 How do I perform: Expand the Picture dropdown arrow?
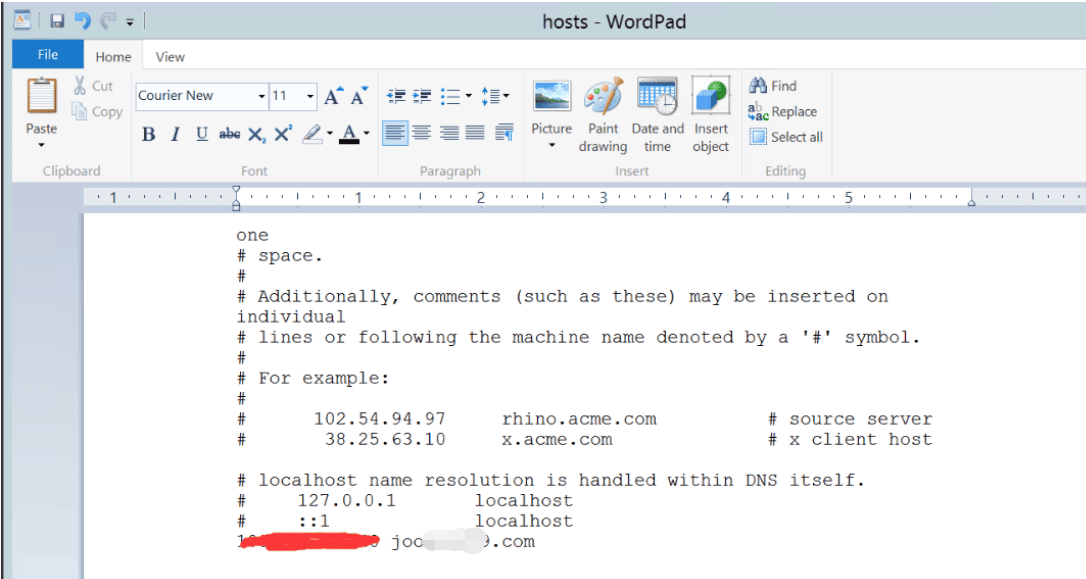[x=552, y=145]
